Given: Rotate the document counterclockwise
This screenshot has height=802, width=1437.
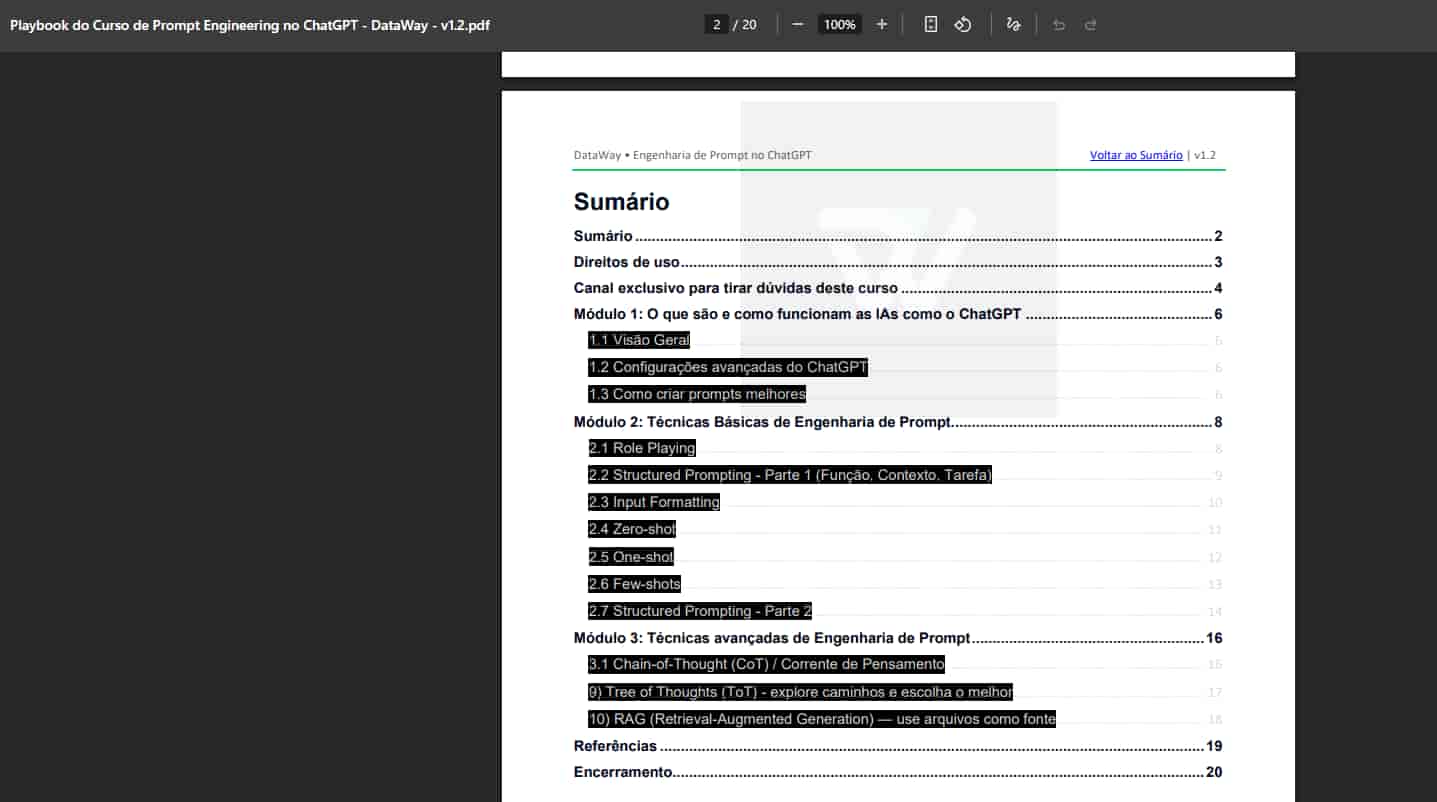Looking at the screenshot, I should 963,25.
